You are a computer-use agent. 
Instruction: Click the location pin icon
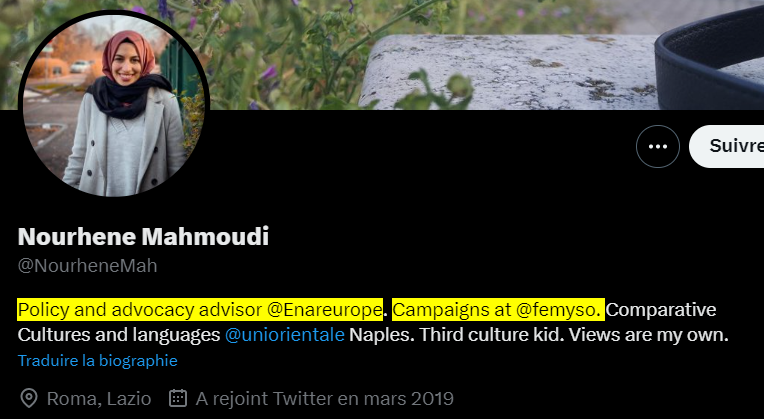click(29, 399)
